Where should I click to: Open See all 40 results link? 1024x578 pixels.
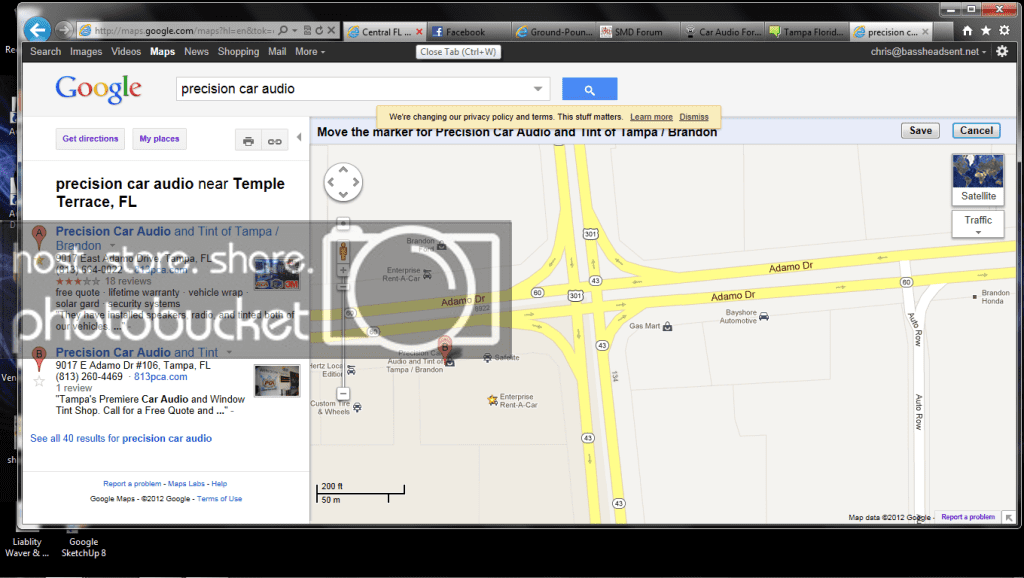121,438
